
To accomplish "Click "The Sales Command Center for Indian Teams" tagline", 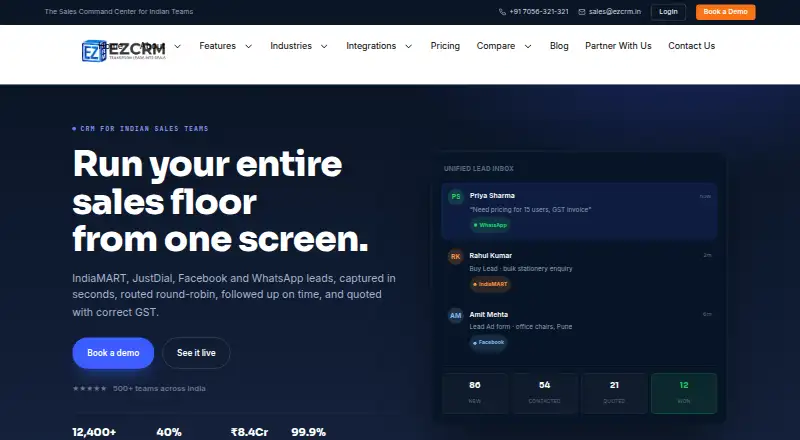I will pos(119,12).
